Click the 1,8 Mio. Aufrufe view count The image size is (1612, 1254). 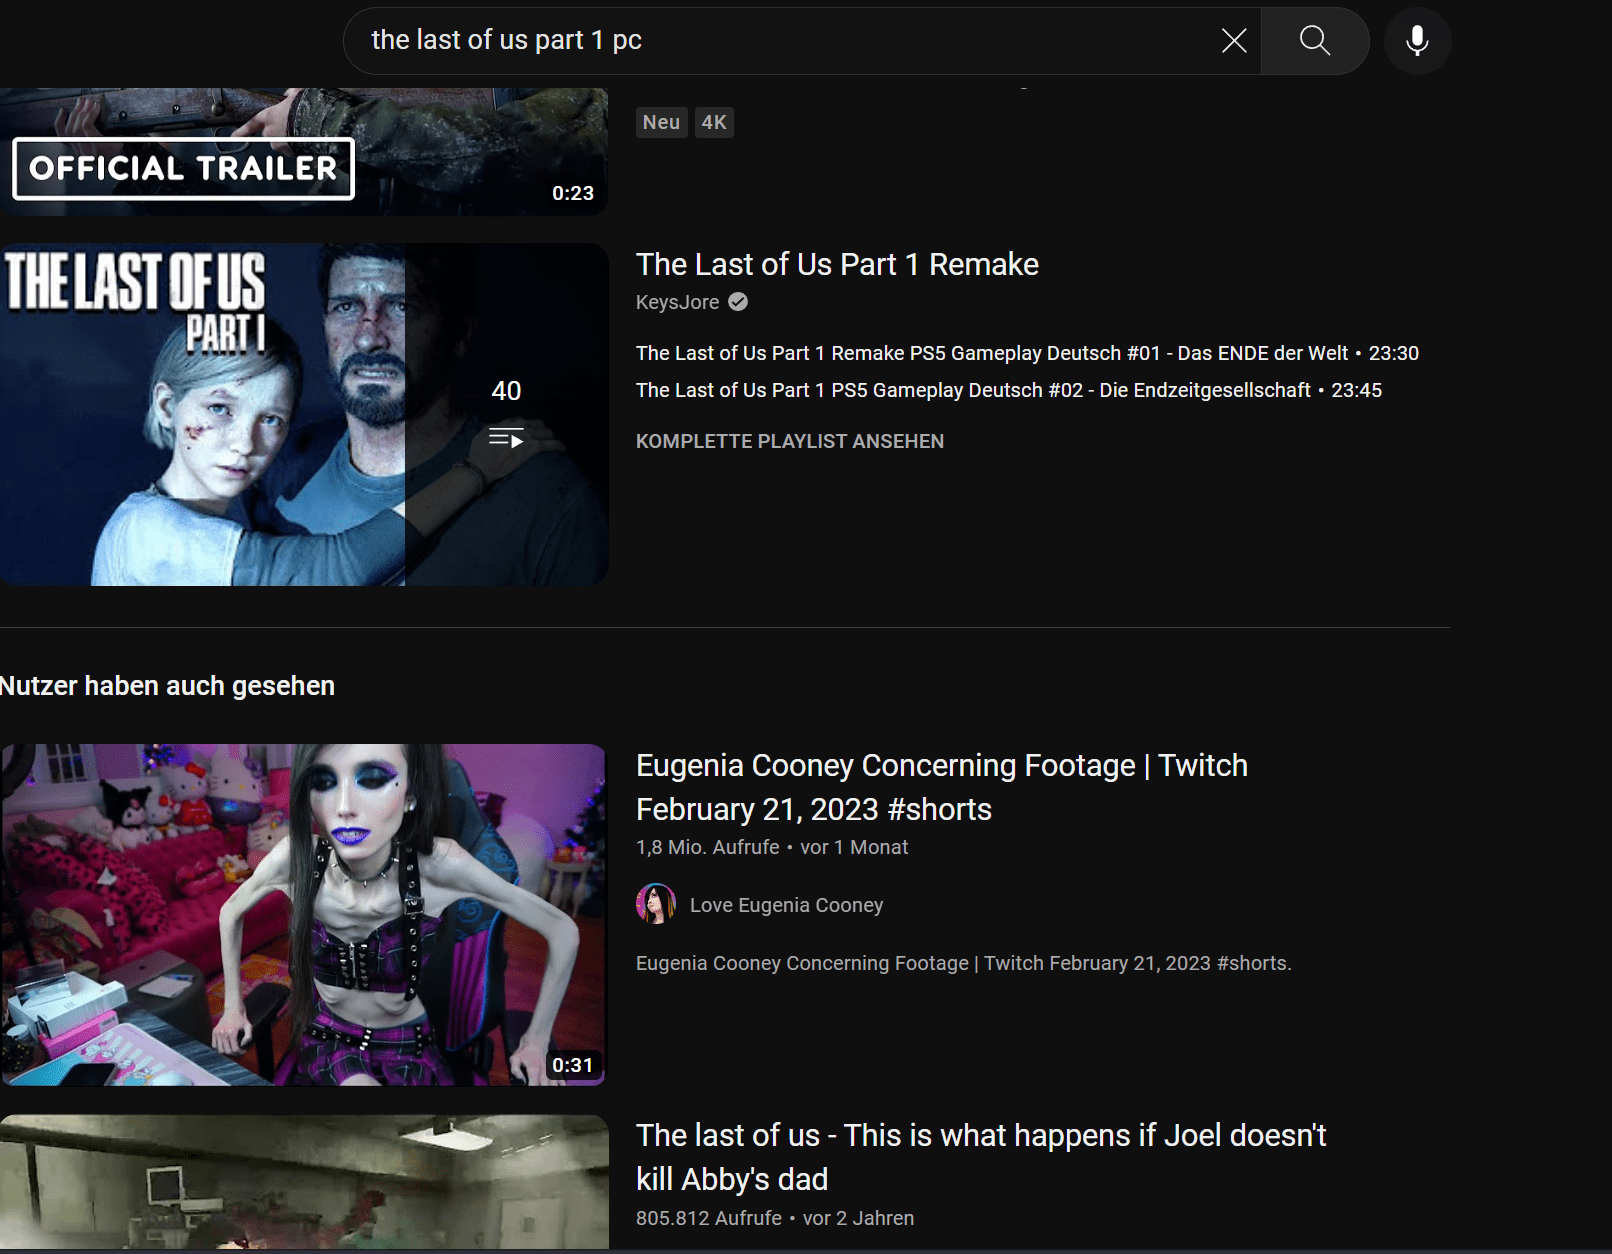(708, 847)
